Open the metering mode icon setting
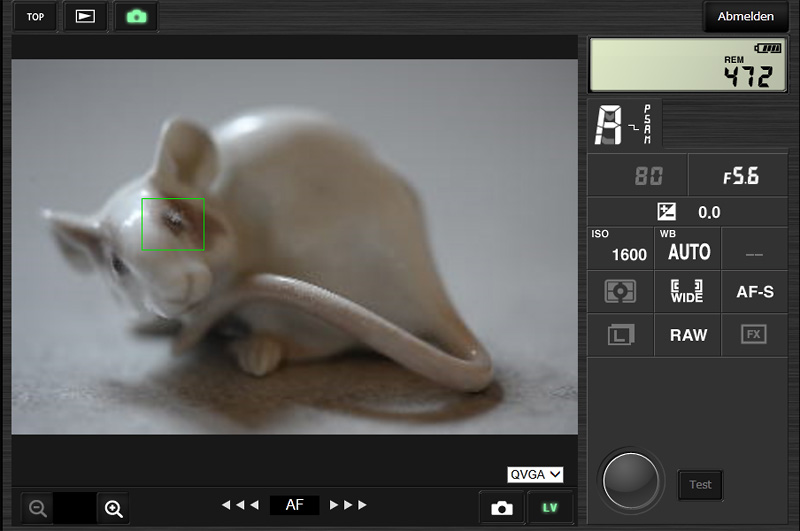The height and width of the screenshot is (531, 800). [620, 292]
